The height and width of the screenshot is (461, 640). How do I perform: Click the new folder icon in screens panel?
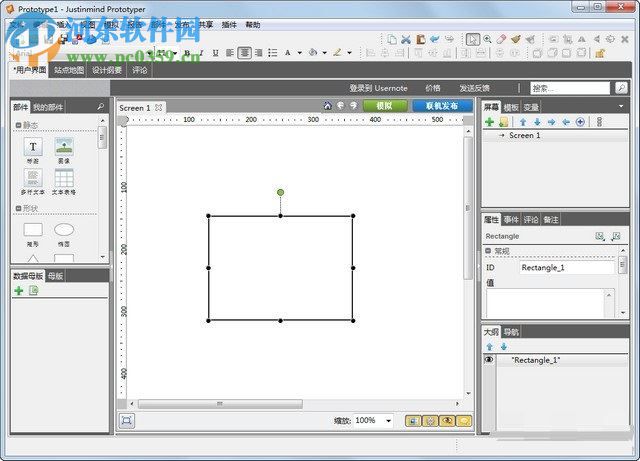point(504,122)
